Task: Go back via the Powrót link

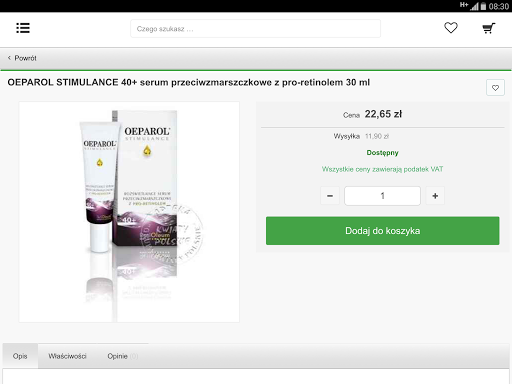Action: (25, 58)
